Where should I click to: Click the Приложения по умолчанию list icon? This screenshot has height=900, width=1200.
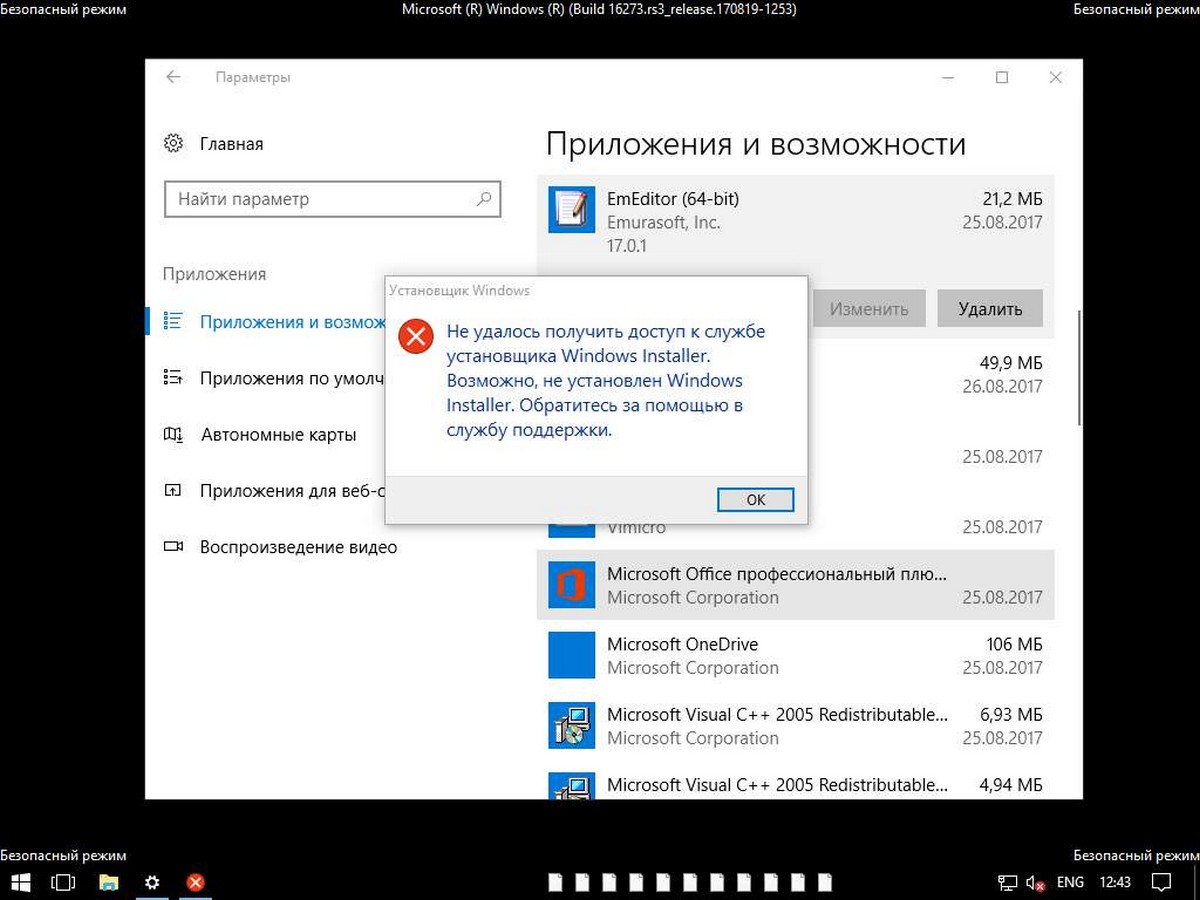173,378
